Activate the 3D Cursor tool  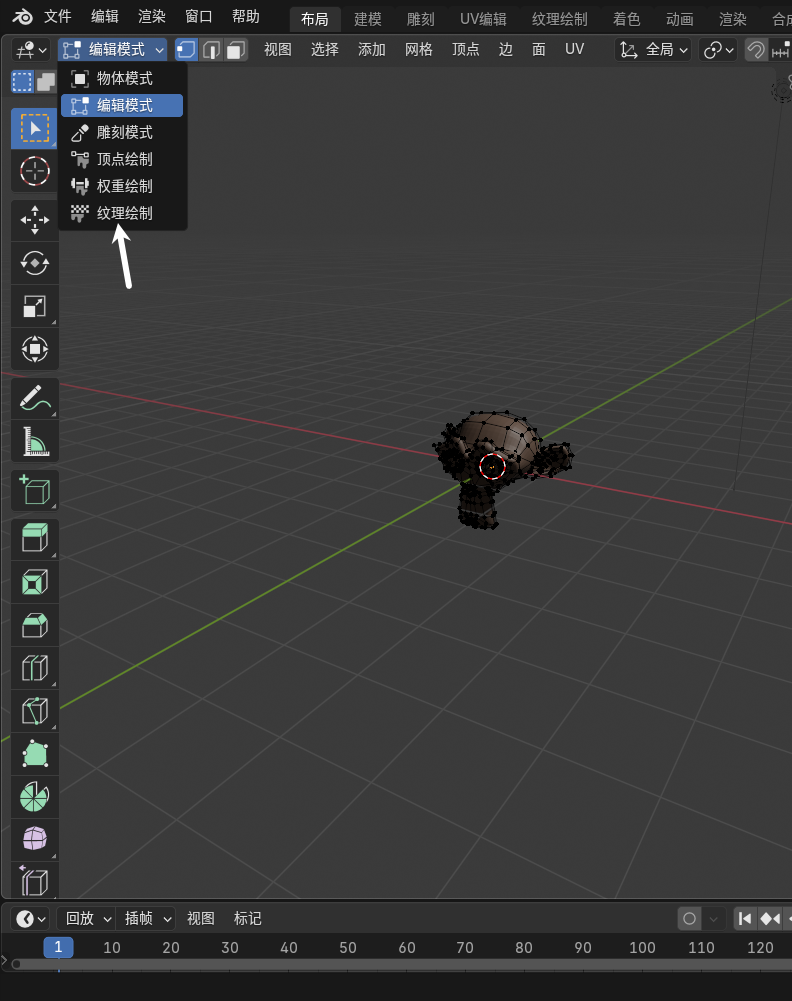[x=35, y=171]
